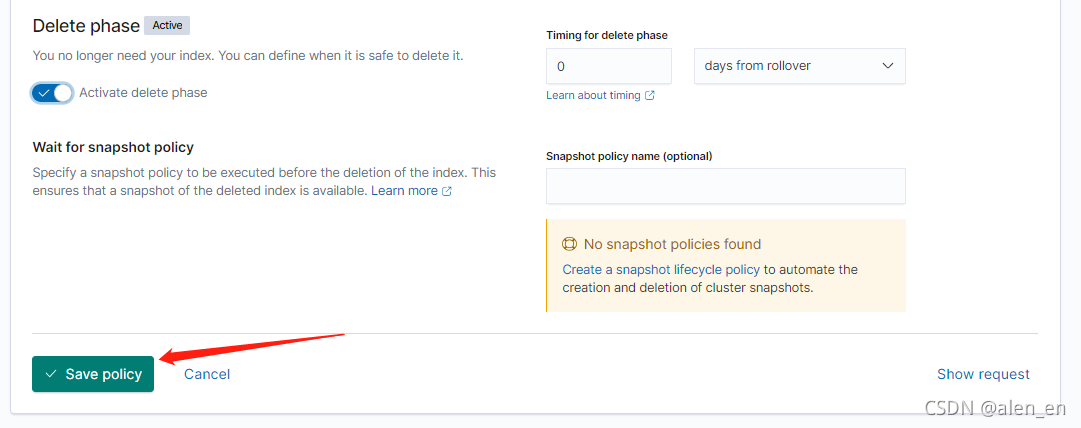Click external link icon beside Learn about timing
Viewport: 1081px width, 428px height.
coord(649,96)
